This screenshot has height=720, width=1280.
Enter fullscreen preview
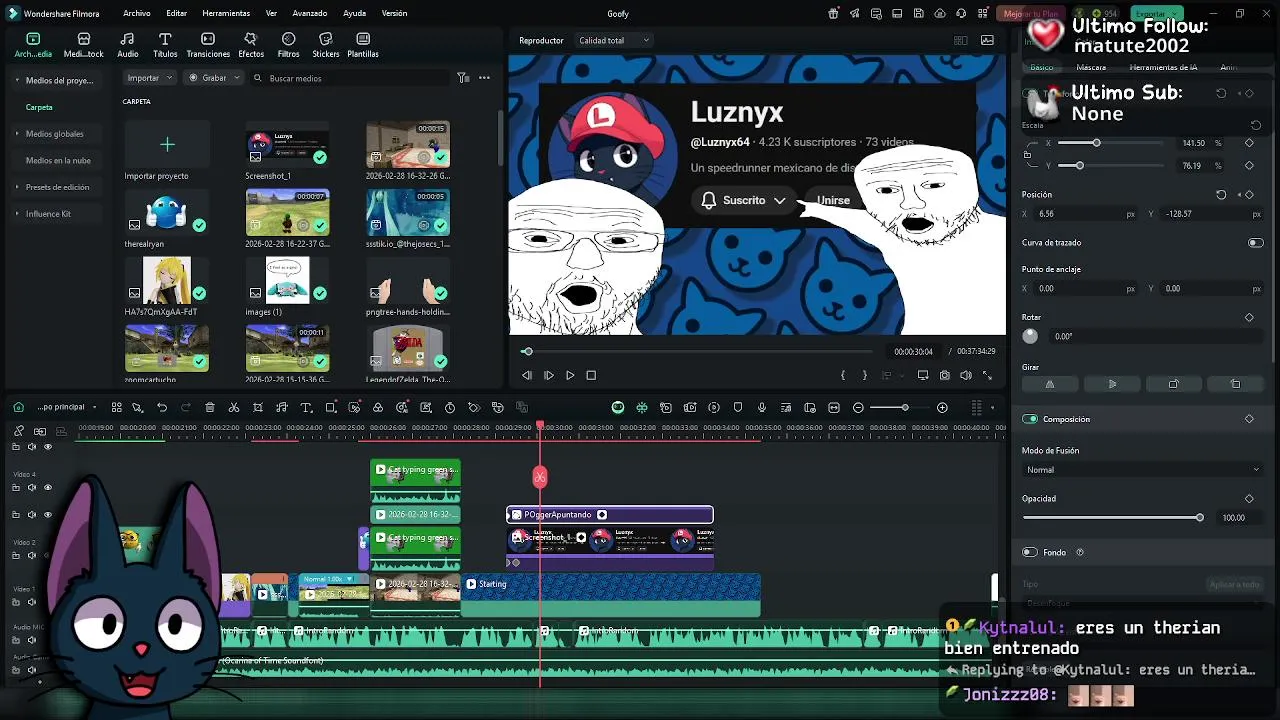[987, 375]
